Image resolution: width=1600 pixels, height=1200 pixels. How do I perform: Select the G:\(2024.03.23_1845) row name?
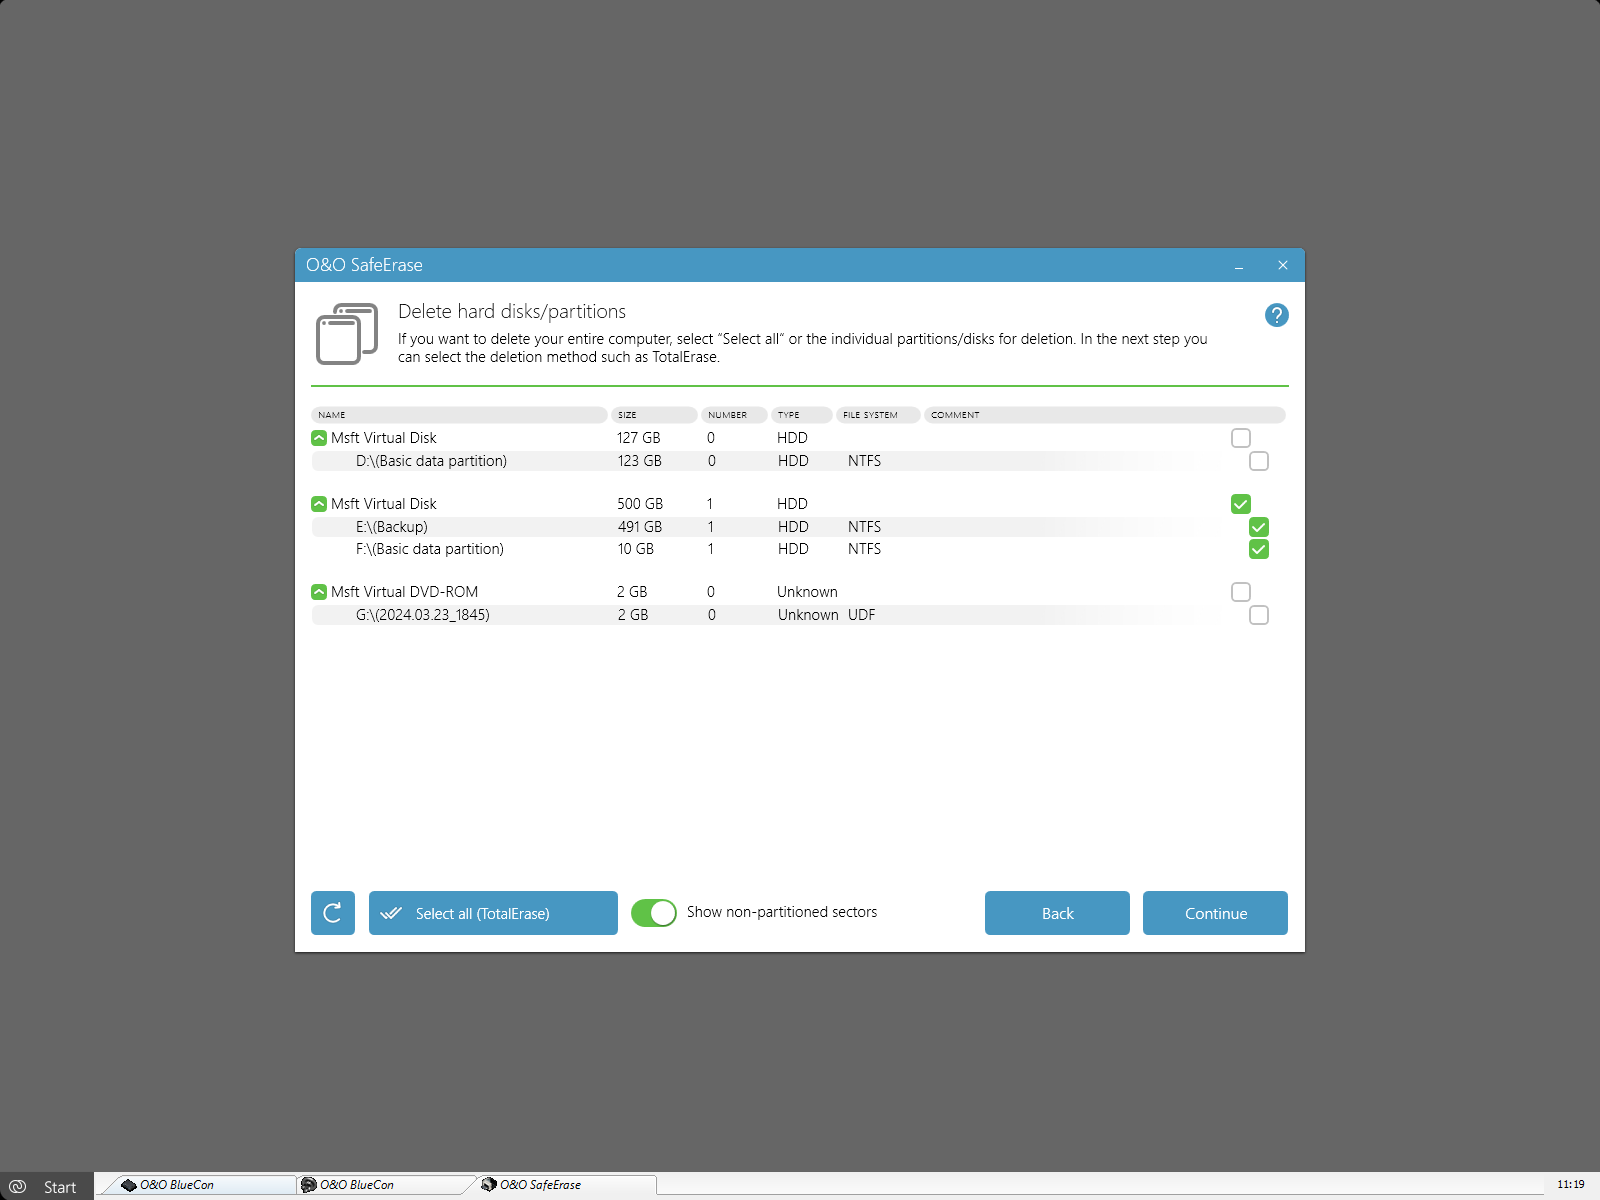(x=422, y=615)
